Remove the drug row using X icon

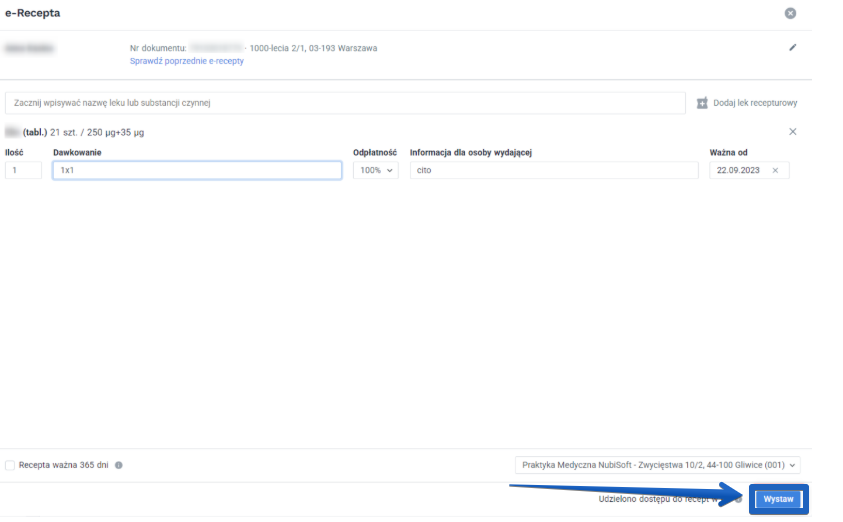coord(793,132)
